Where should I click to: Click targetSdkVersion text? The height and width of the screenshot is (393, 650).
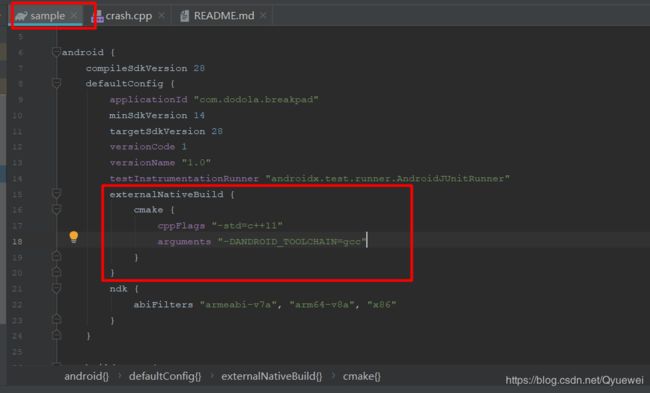click(x=157, y=131)
